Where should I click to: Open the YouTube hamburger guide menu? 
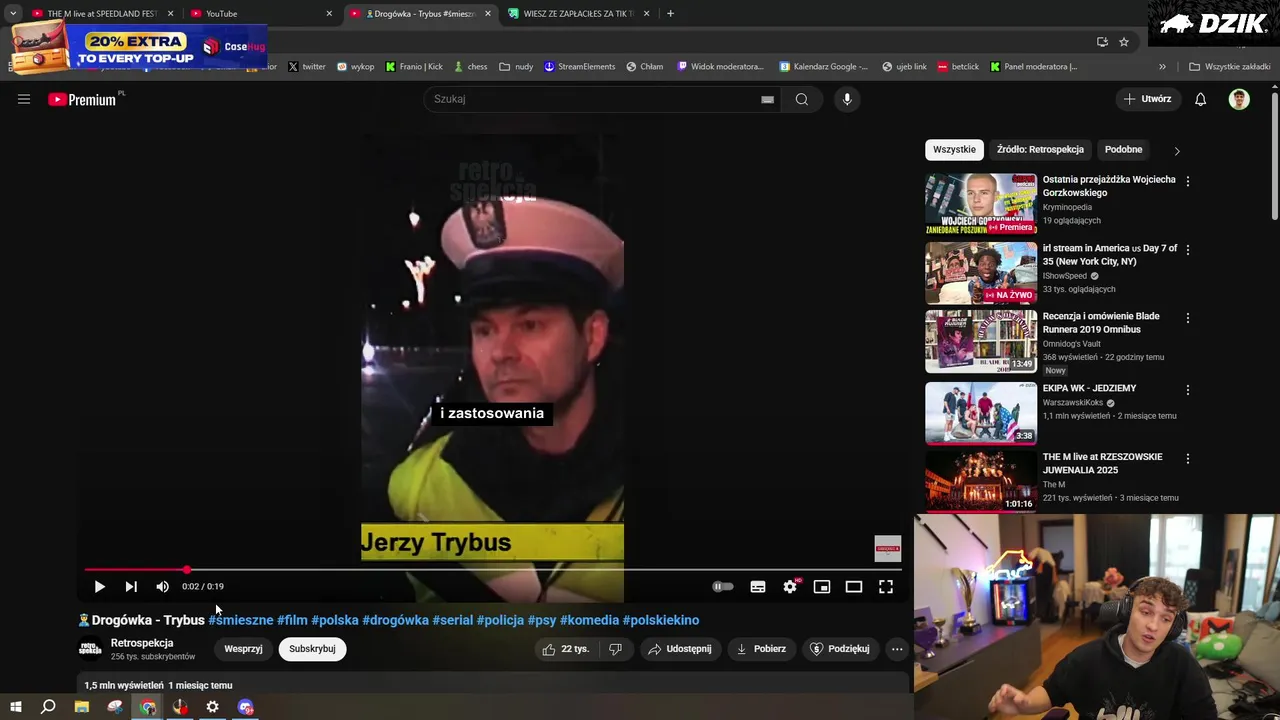pyautogui.click(x=24, y=99)
